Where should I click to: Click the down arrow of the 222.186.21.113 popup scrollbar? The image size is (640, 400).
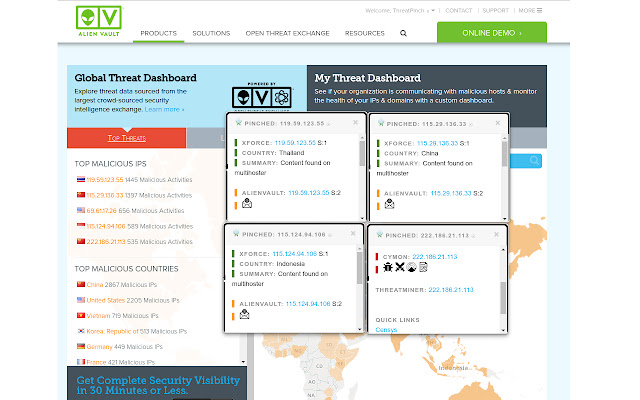503,330
